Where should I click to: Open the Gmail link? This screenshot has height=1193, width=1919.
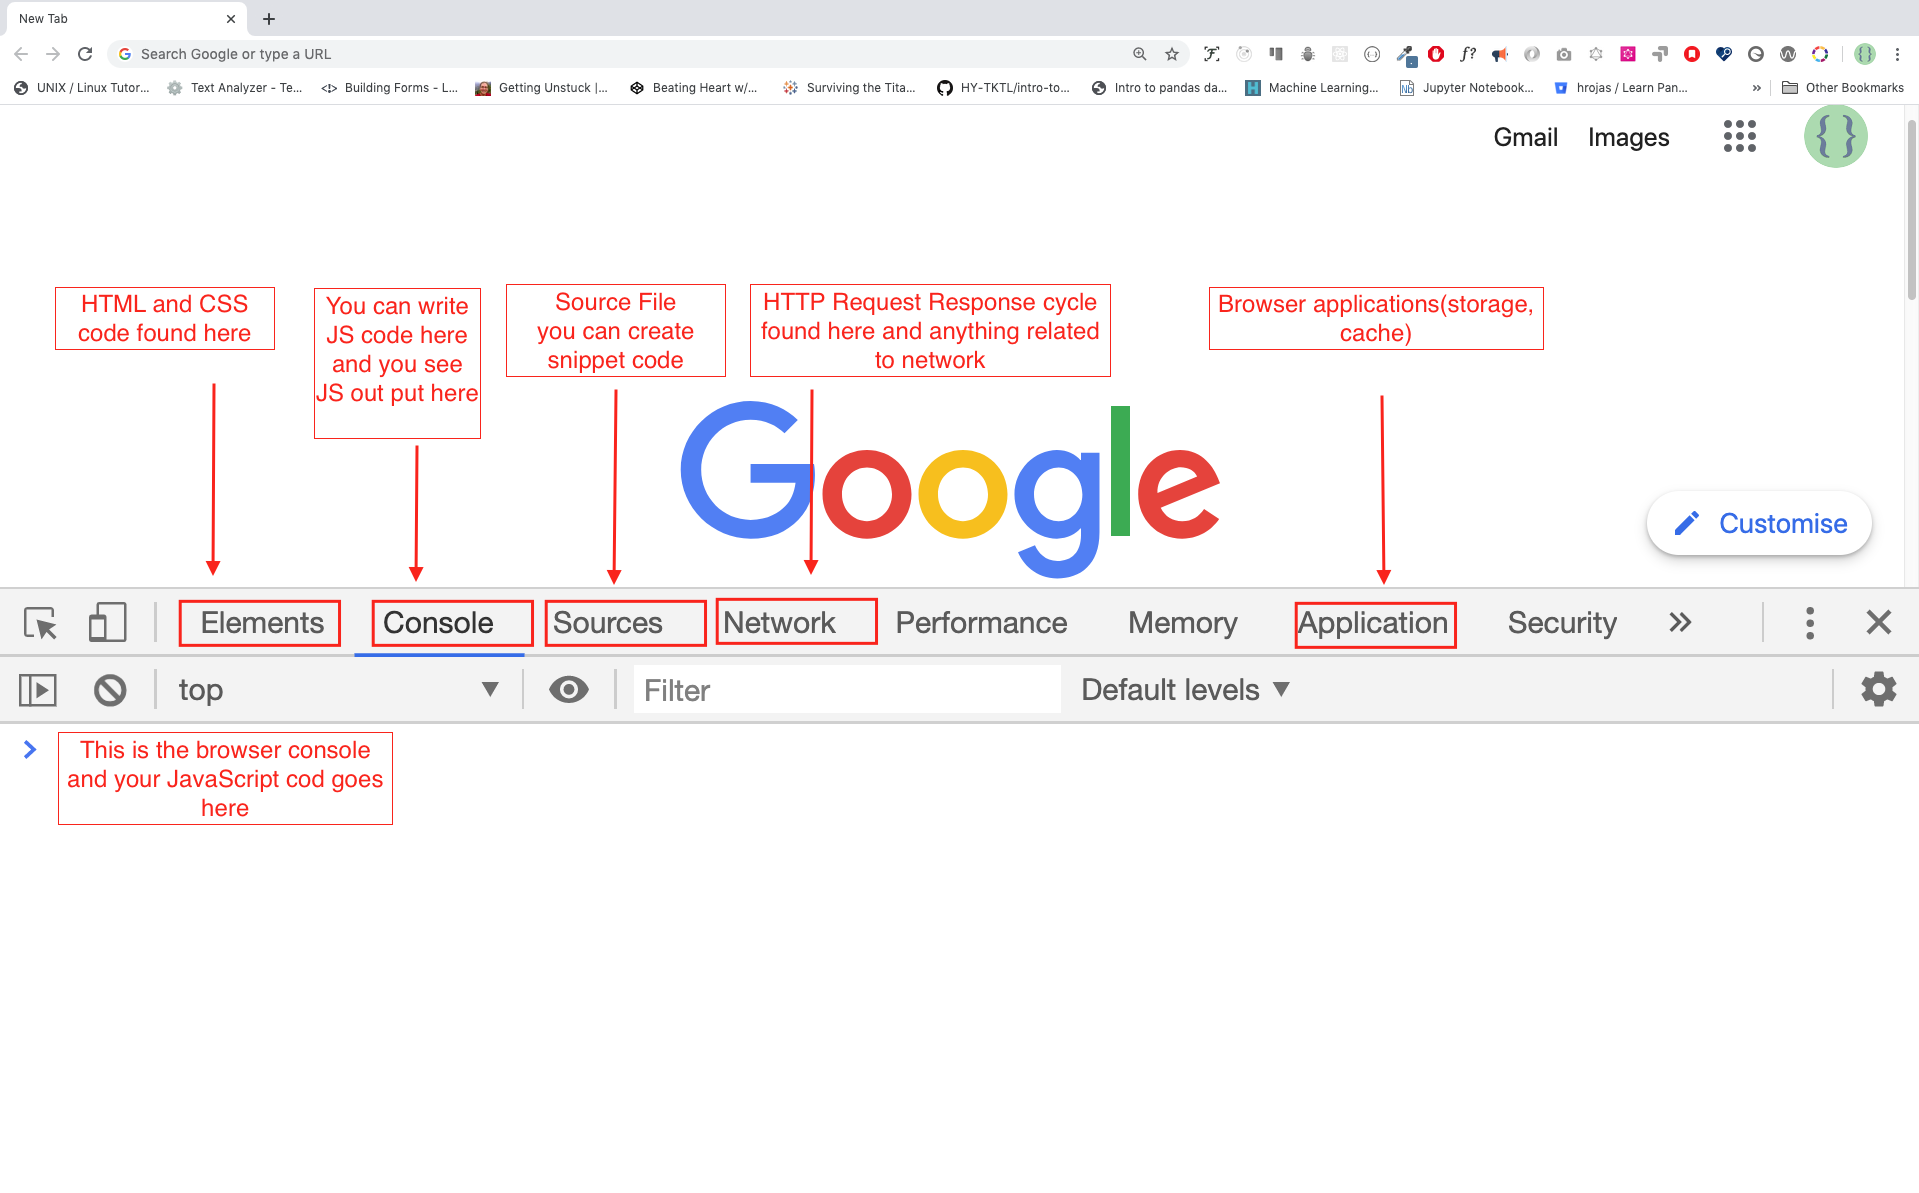(x=1525, y=137)
